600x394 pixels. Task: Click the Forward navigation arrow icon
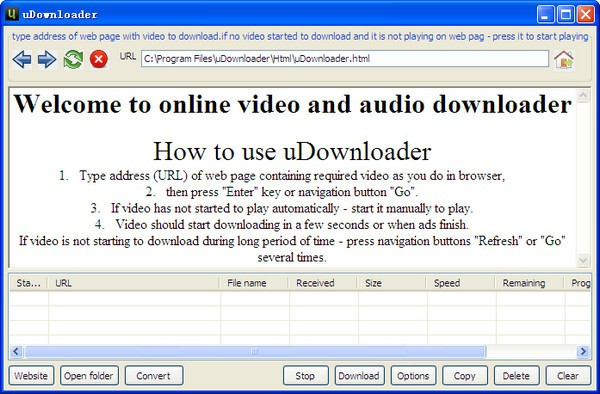click(47, 60)
